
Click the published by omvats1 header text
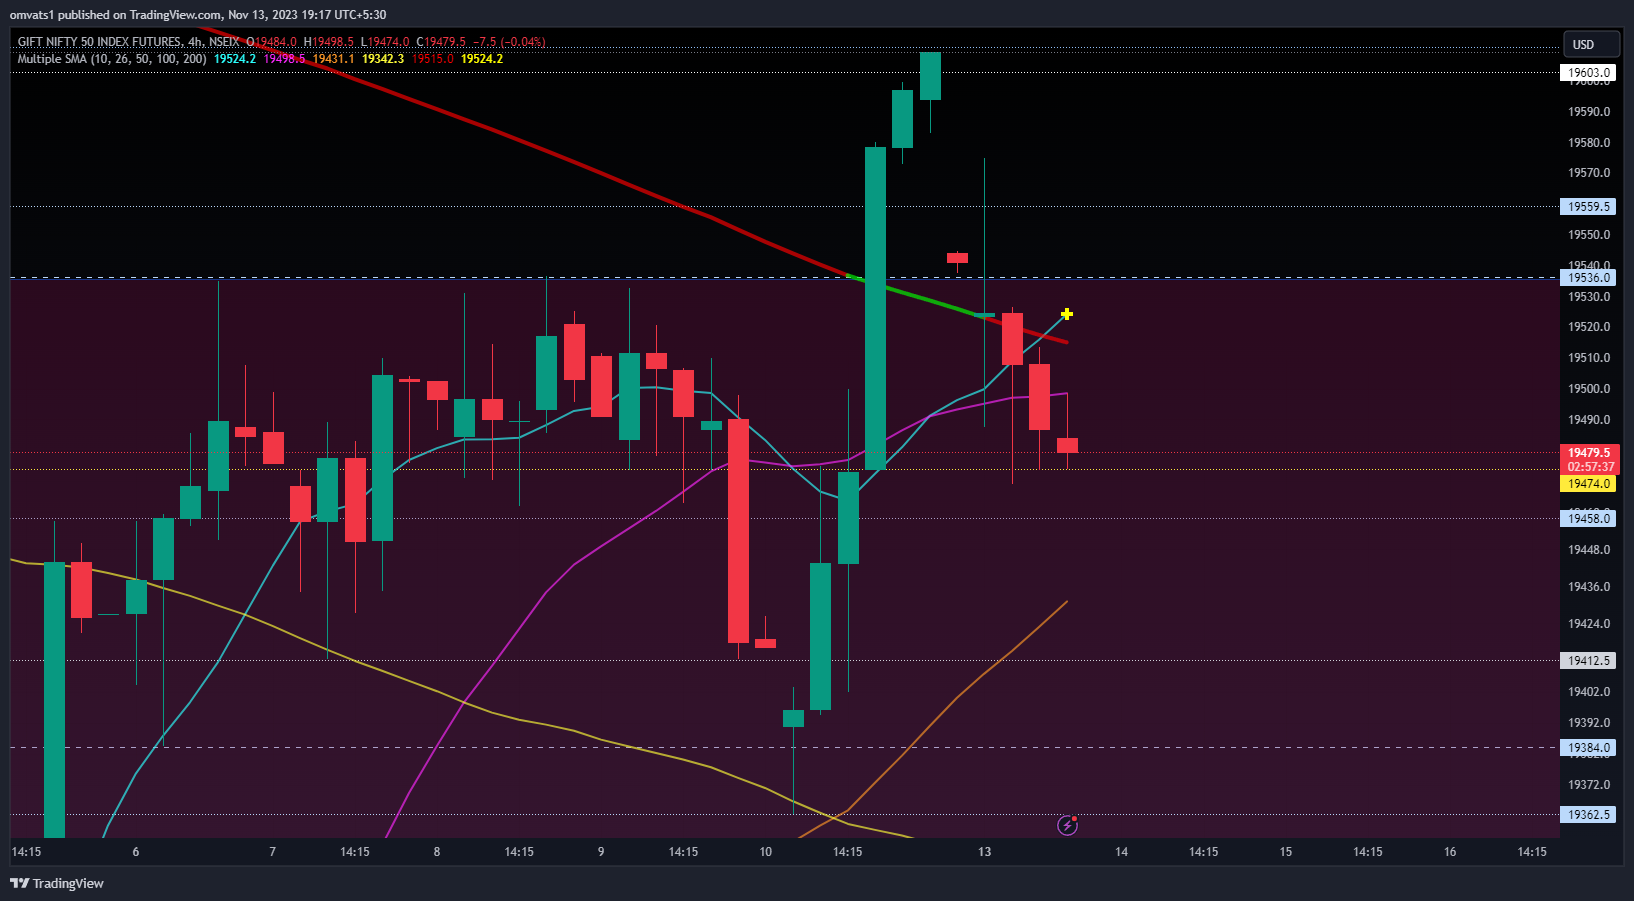coord(197,15)
